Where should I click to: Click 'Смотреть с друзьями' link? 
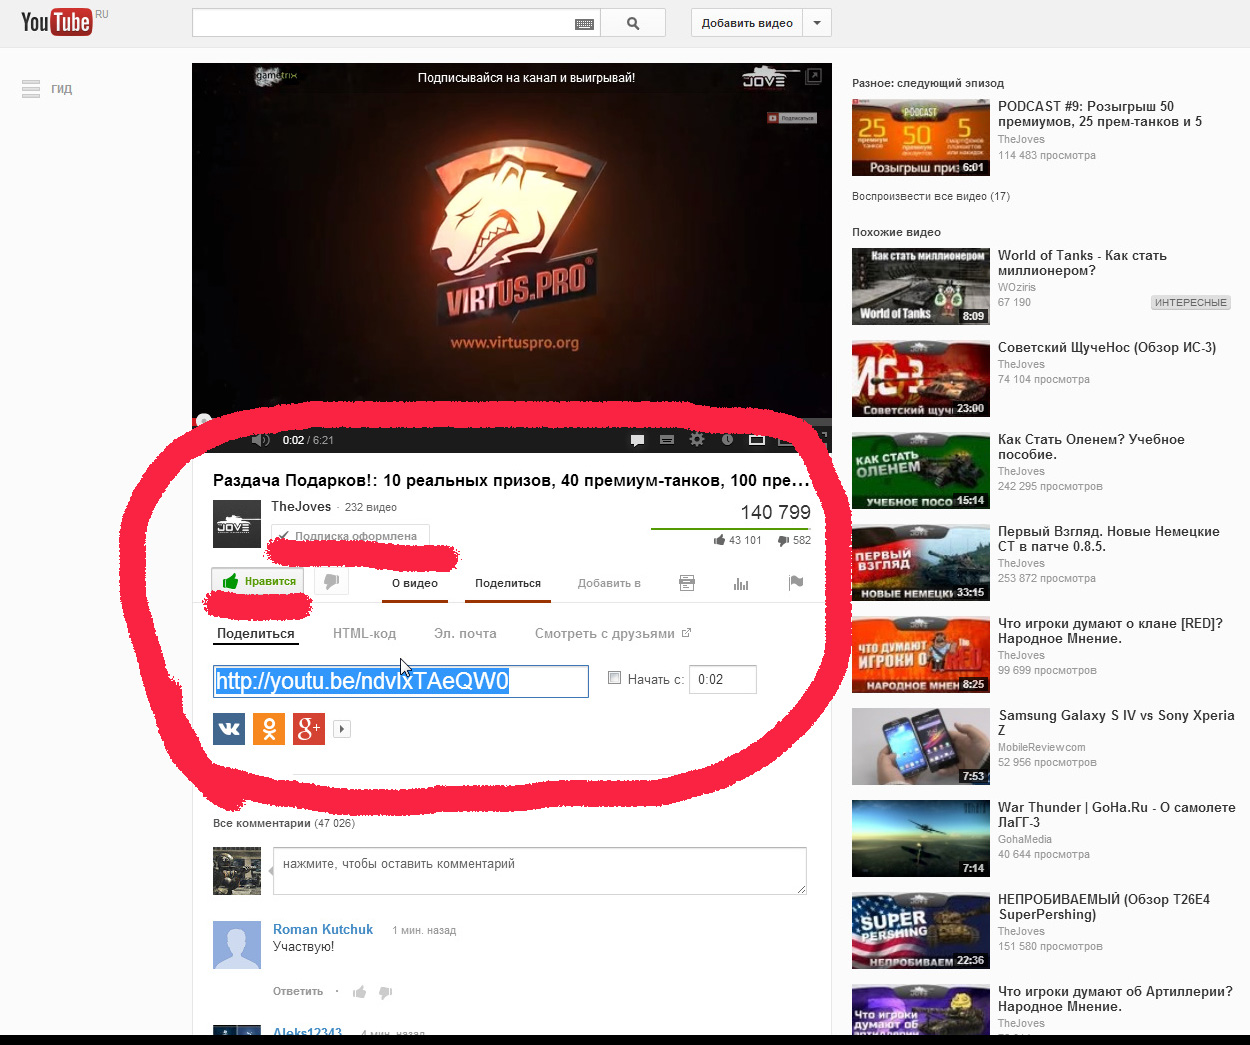612,633
